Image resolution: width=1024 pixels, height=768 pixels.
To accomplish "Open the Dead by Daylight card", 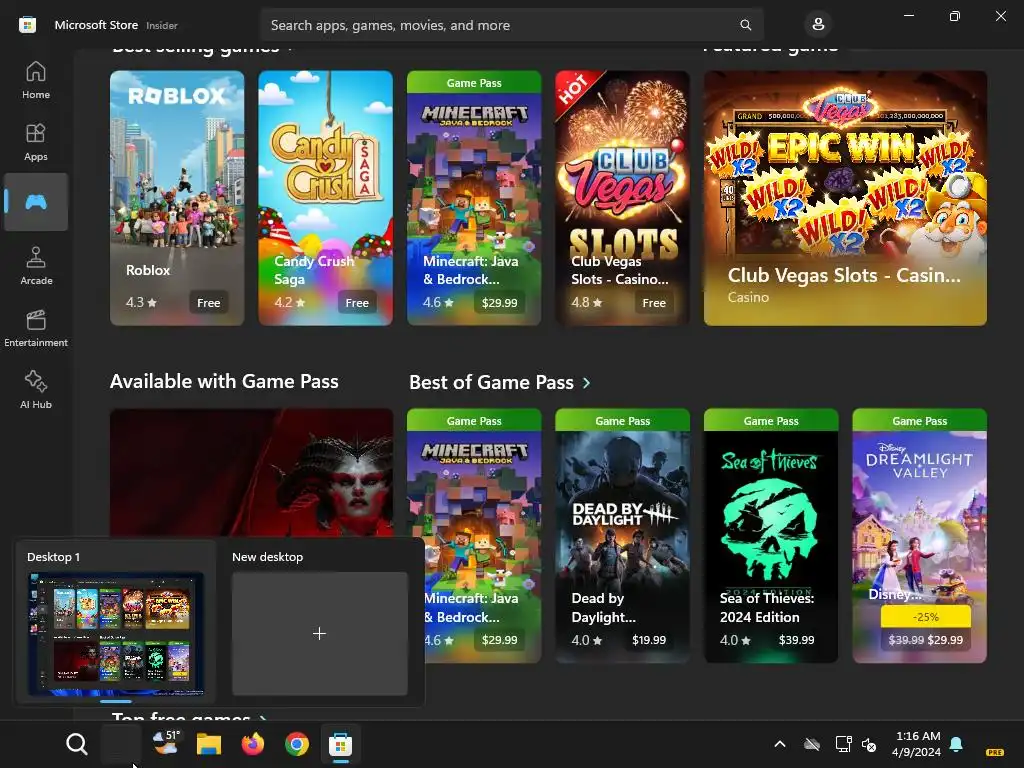I will [x=622, y=536].
